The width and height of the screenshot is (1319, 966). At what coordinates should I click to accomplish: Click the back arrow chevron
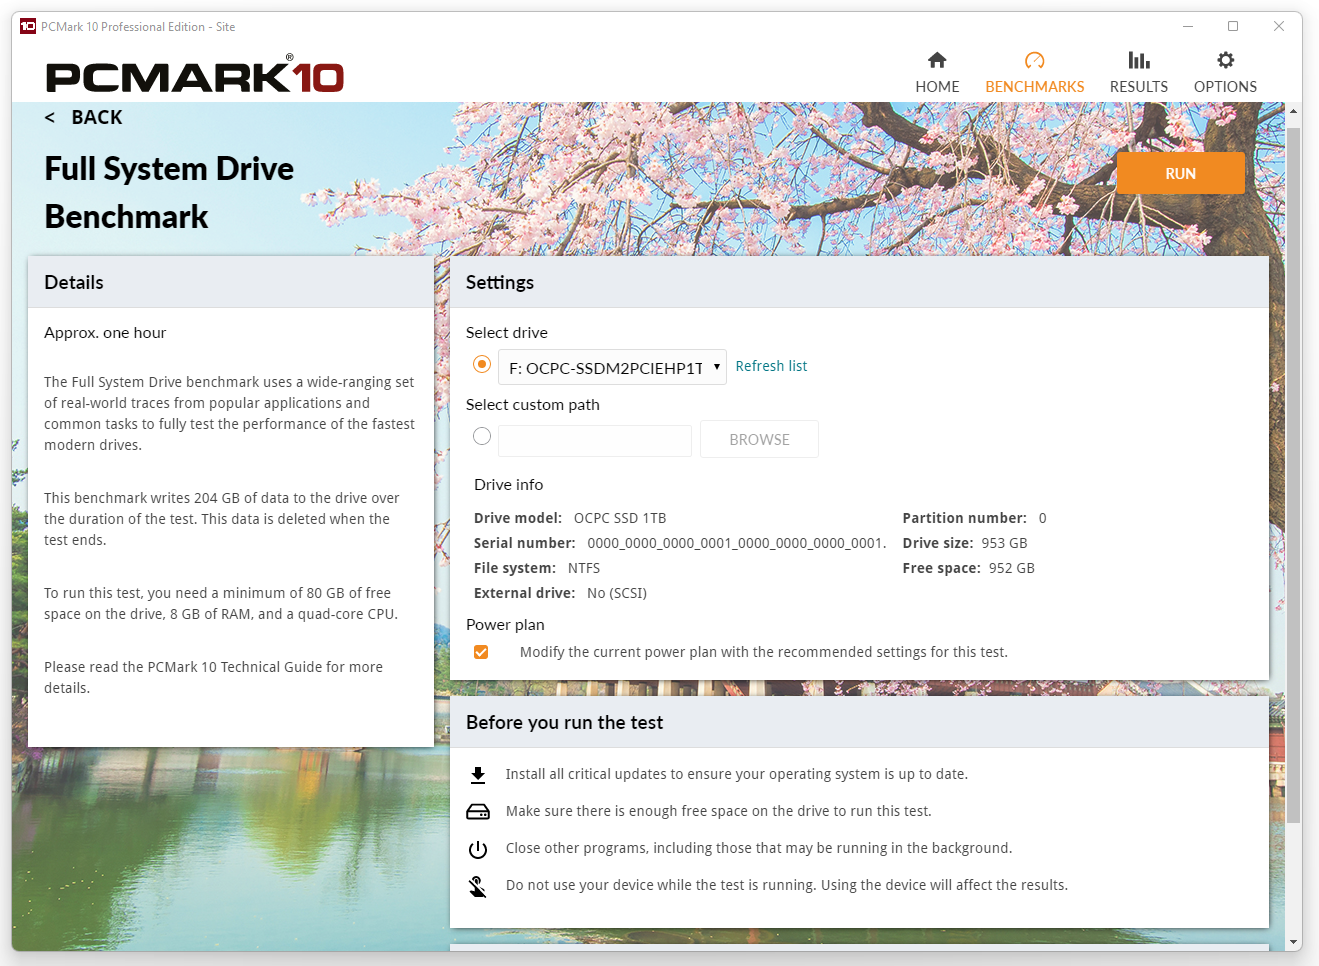click(50, 118)
